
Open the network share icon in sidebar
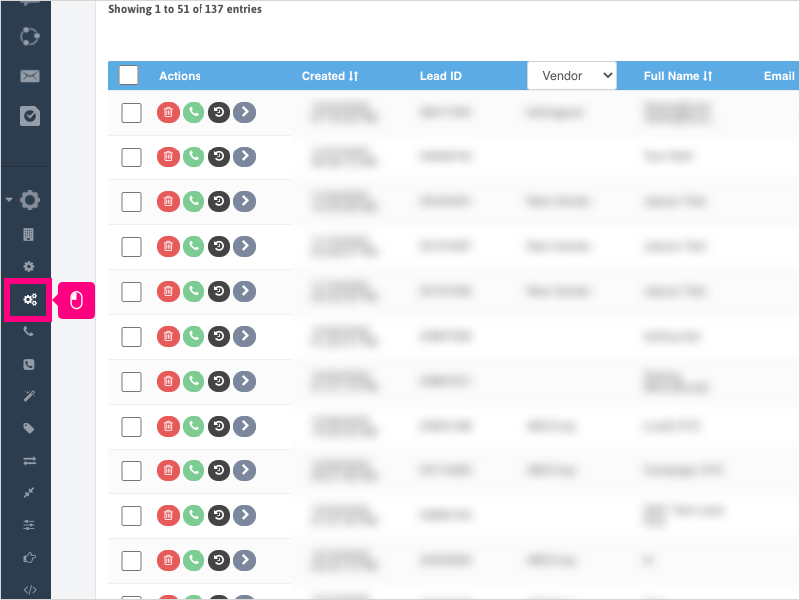pos(30,36)
